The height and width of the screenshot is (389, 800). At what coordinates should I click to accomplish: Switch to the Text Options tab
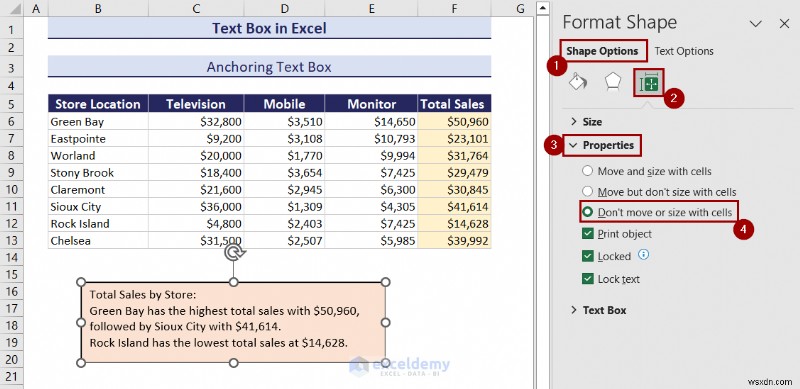tap(684, 51)
